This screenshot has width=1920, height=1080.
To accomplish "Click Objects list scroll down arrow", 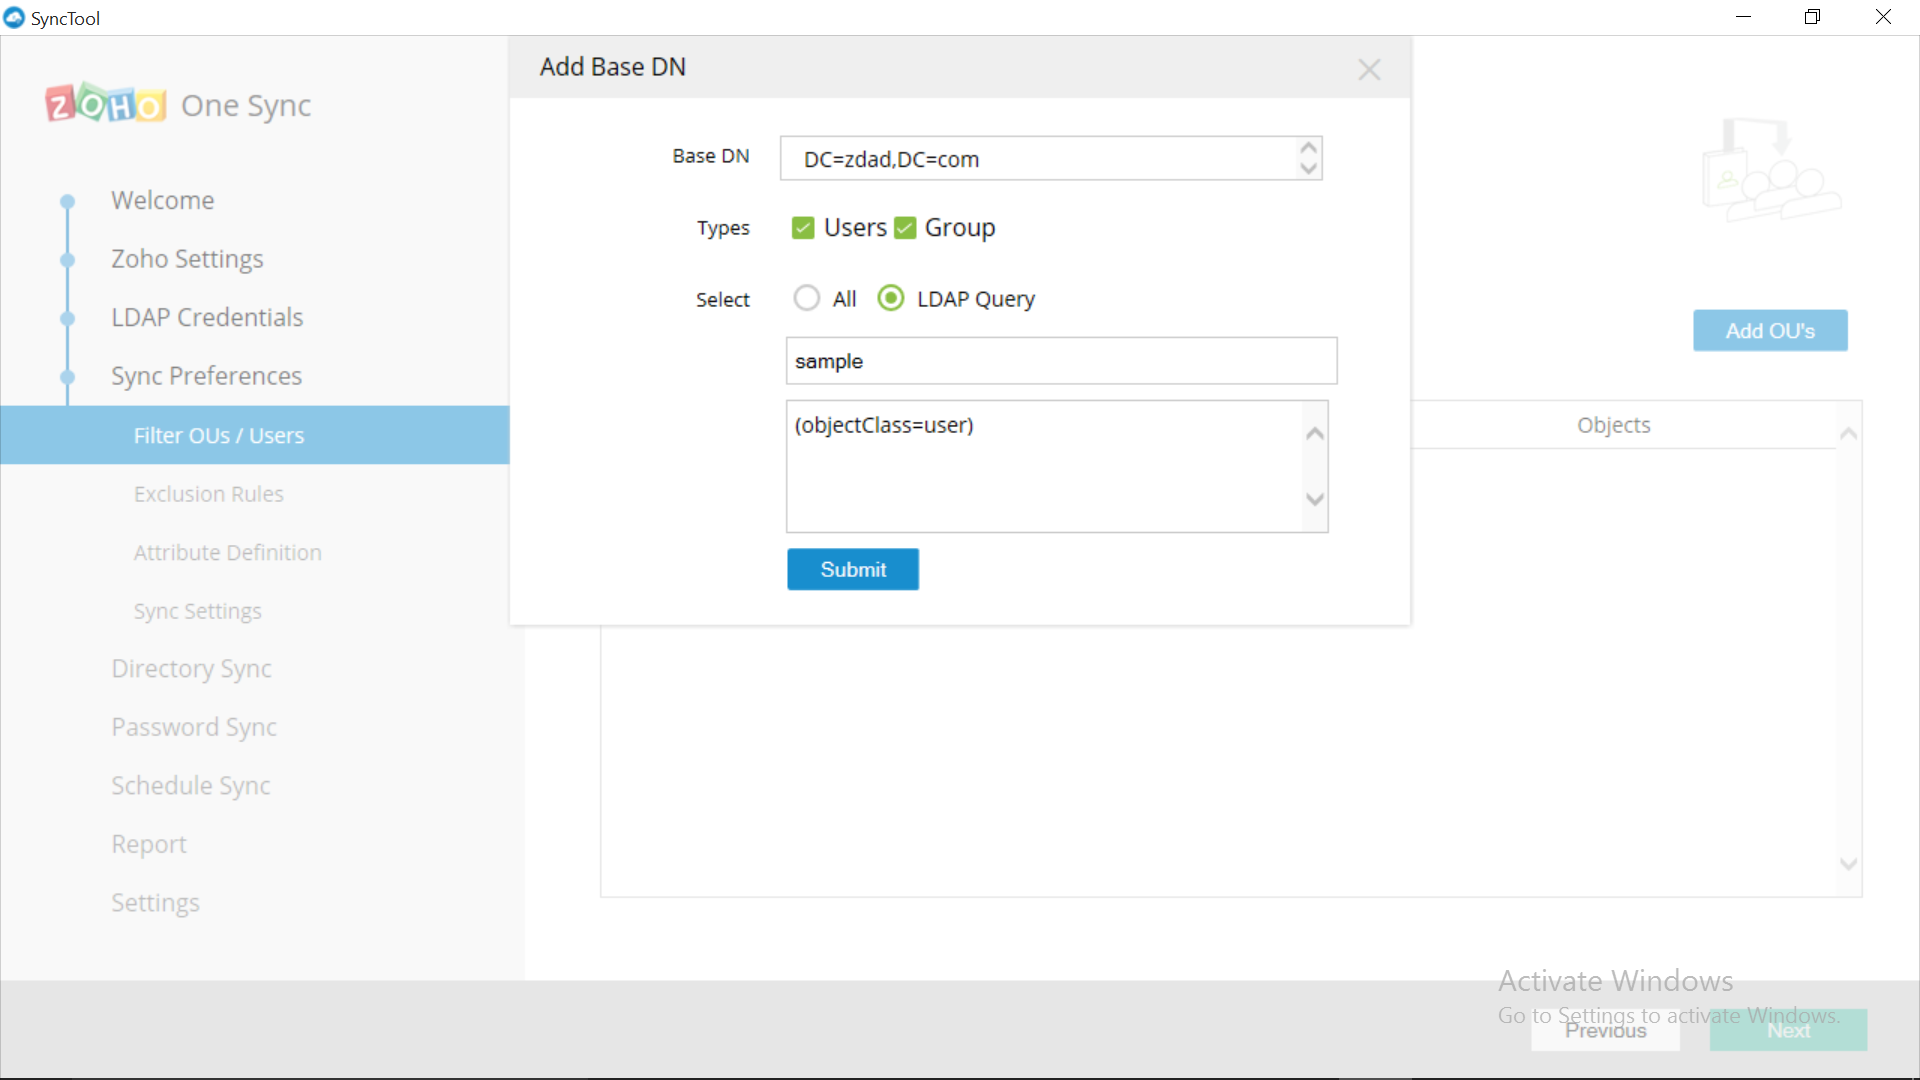I will point(1848,864).
